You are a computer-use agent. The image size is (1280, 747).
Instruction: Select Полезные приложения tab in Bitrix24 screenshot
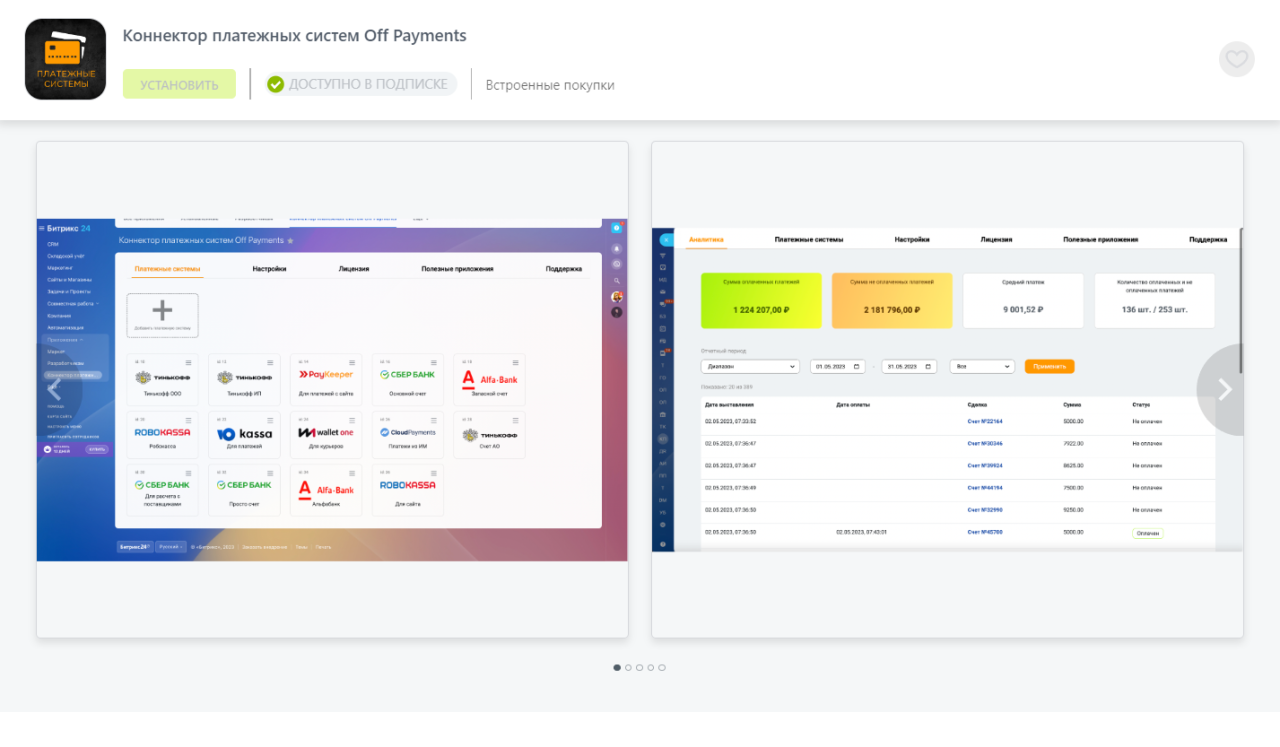457,269
